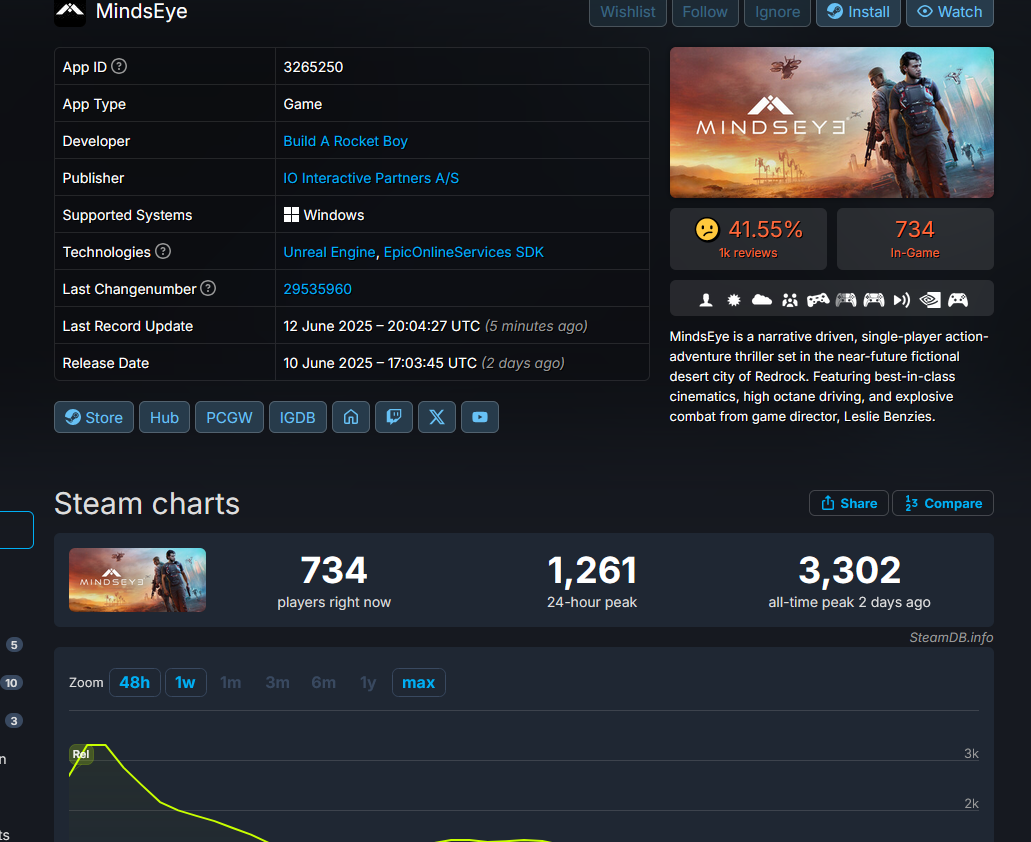Set chart zoom to 1w
The height and width of the screenshot is (842, 1031).
[x=185, y=682]
